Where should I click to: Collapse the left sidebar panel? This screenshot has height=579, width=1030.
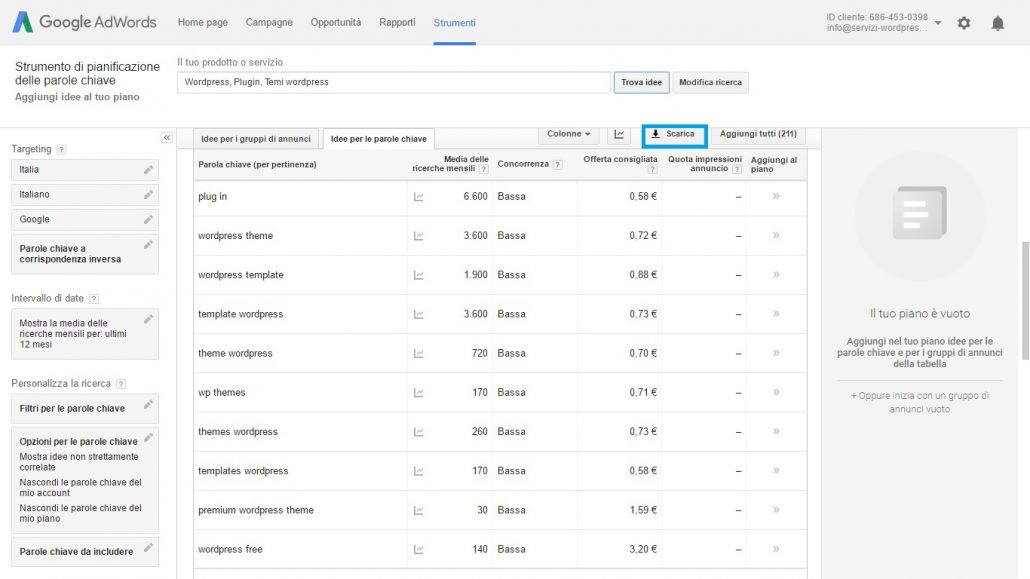(x=167, y=137)
